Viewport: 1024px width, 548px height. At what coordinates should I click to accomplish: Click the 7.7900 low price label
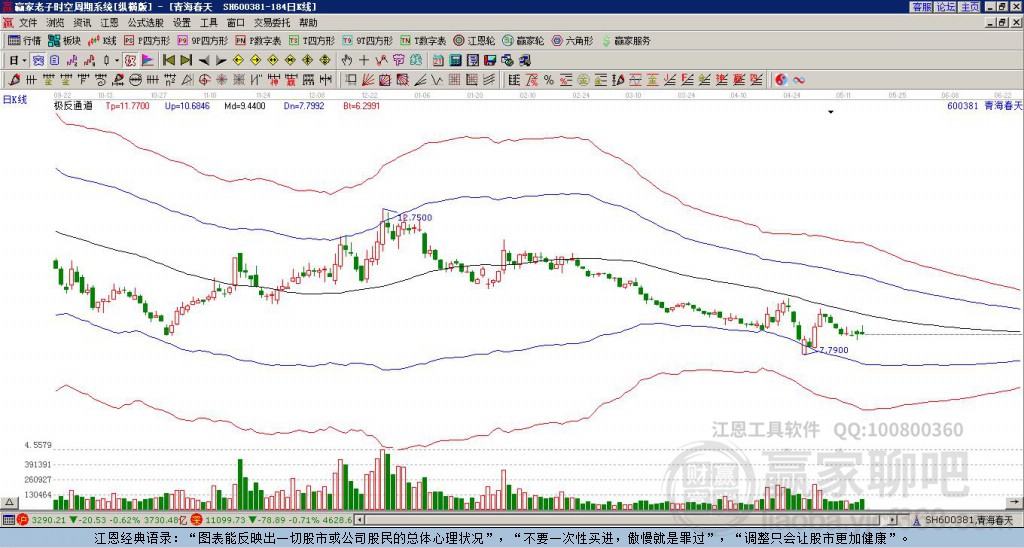point(833,350)
